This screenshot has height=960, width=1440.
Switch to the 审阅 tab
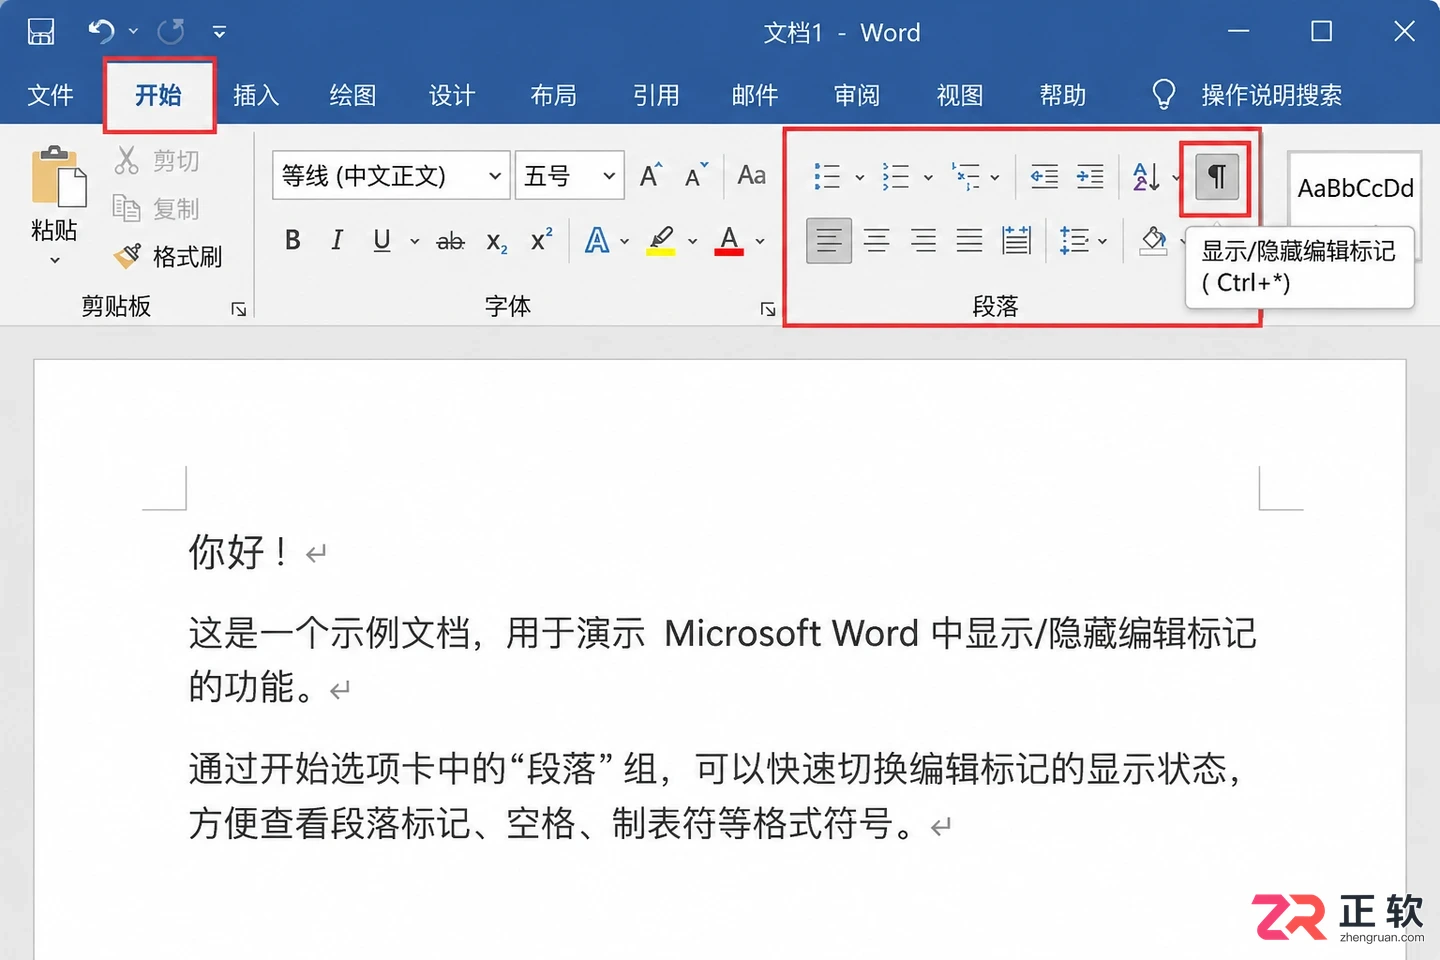tap(857, 95)
